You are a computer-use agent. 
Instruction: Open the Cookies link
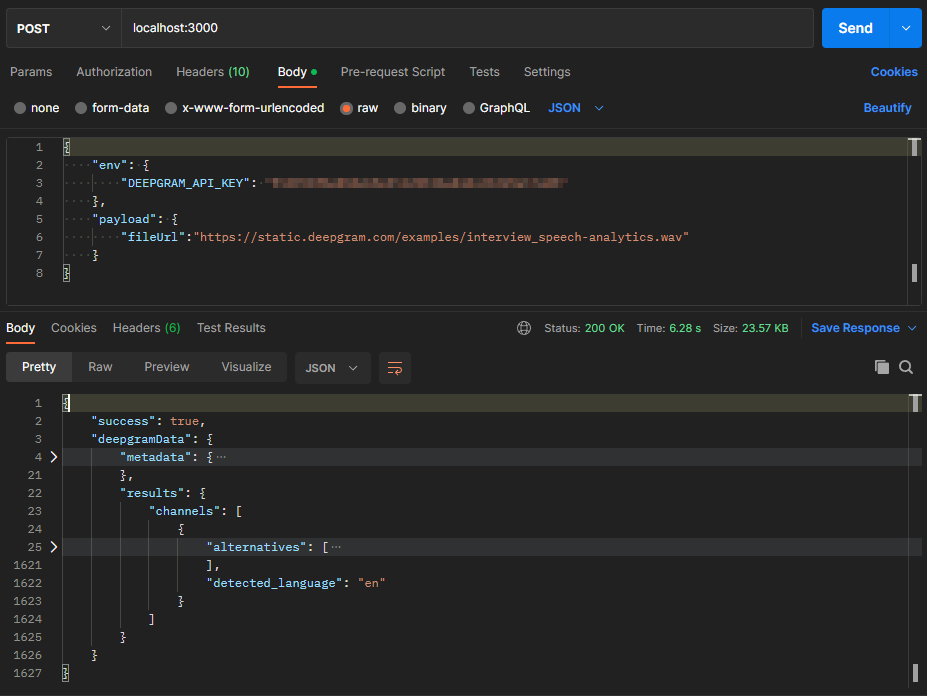click(894, 72)
